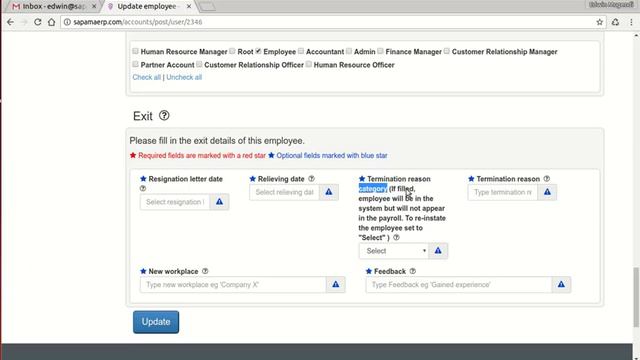This screenshot has width=640, height=360.
Task: Tick the Admin role checkbox
Action: pyautogui.click(x=349, y=51)
